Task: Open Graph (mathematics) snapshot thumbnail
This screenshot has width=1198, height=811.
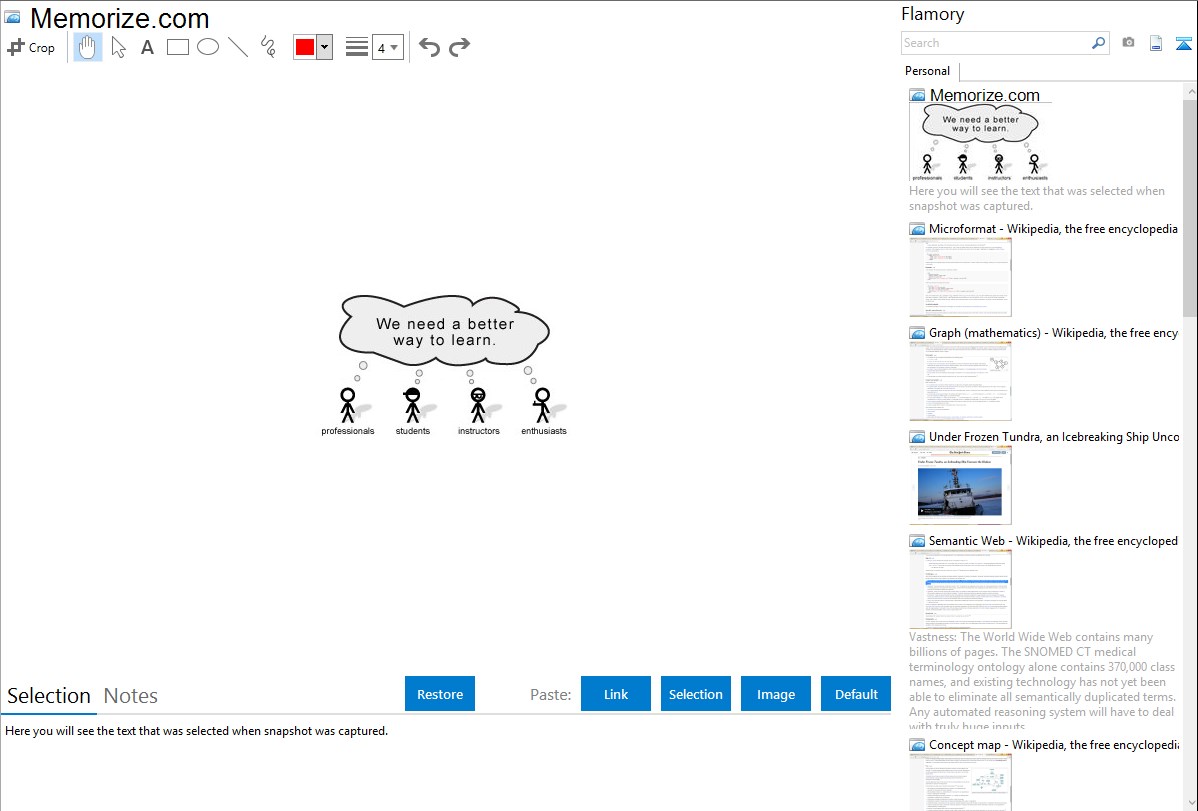Action: 960,381
